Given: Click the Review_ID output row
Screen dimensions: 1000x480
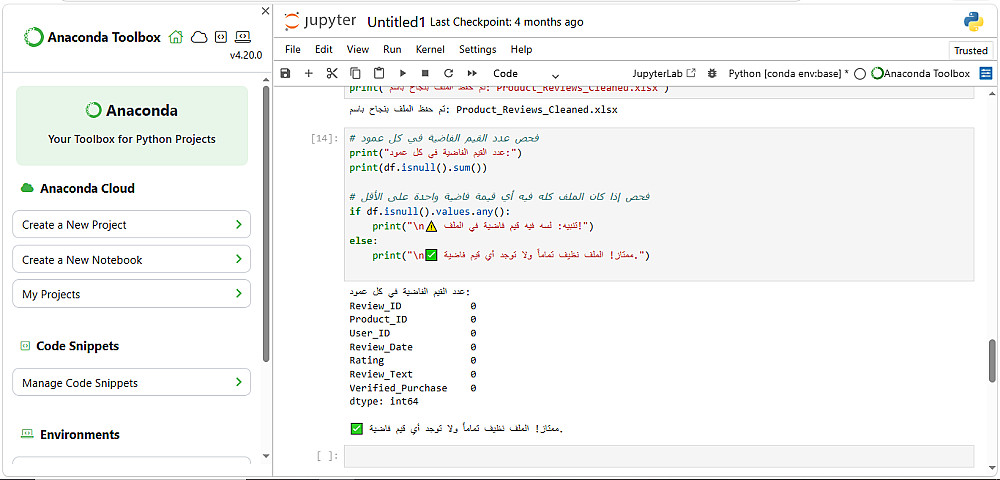Looking at the screenshot, I should (x=413, y=306).
